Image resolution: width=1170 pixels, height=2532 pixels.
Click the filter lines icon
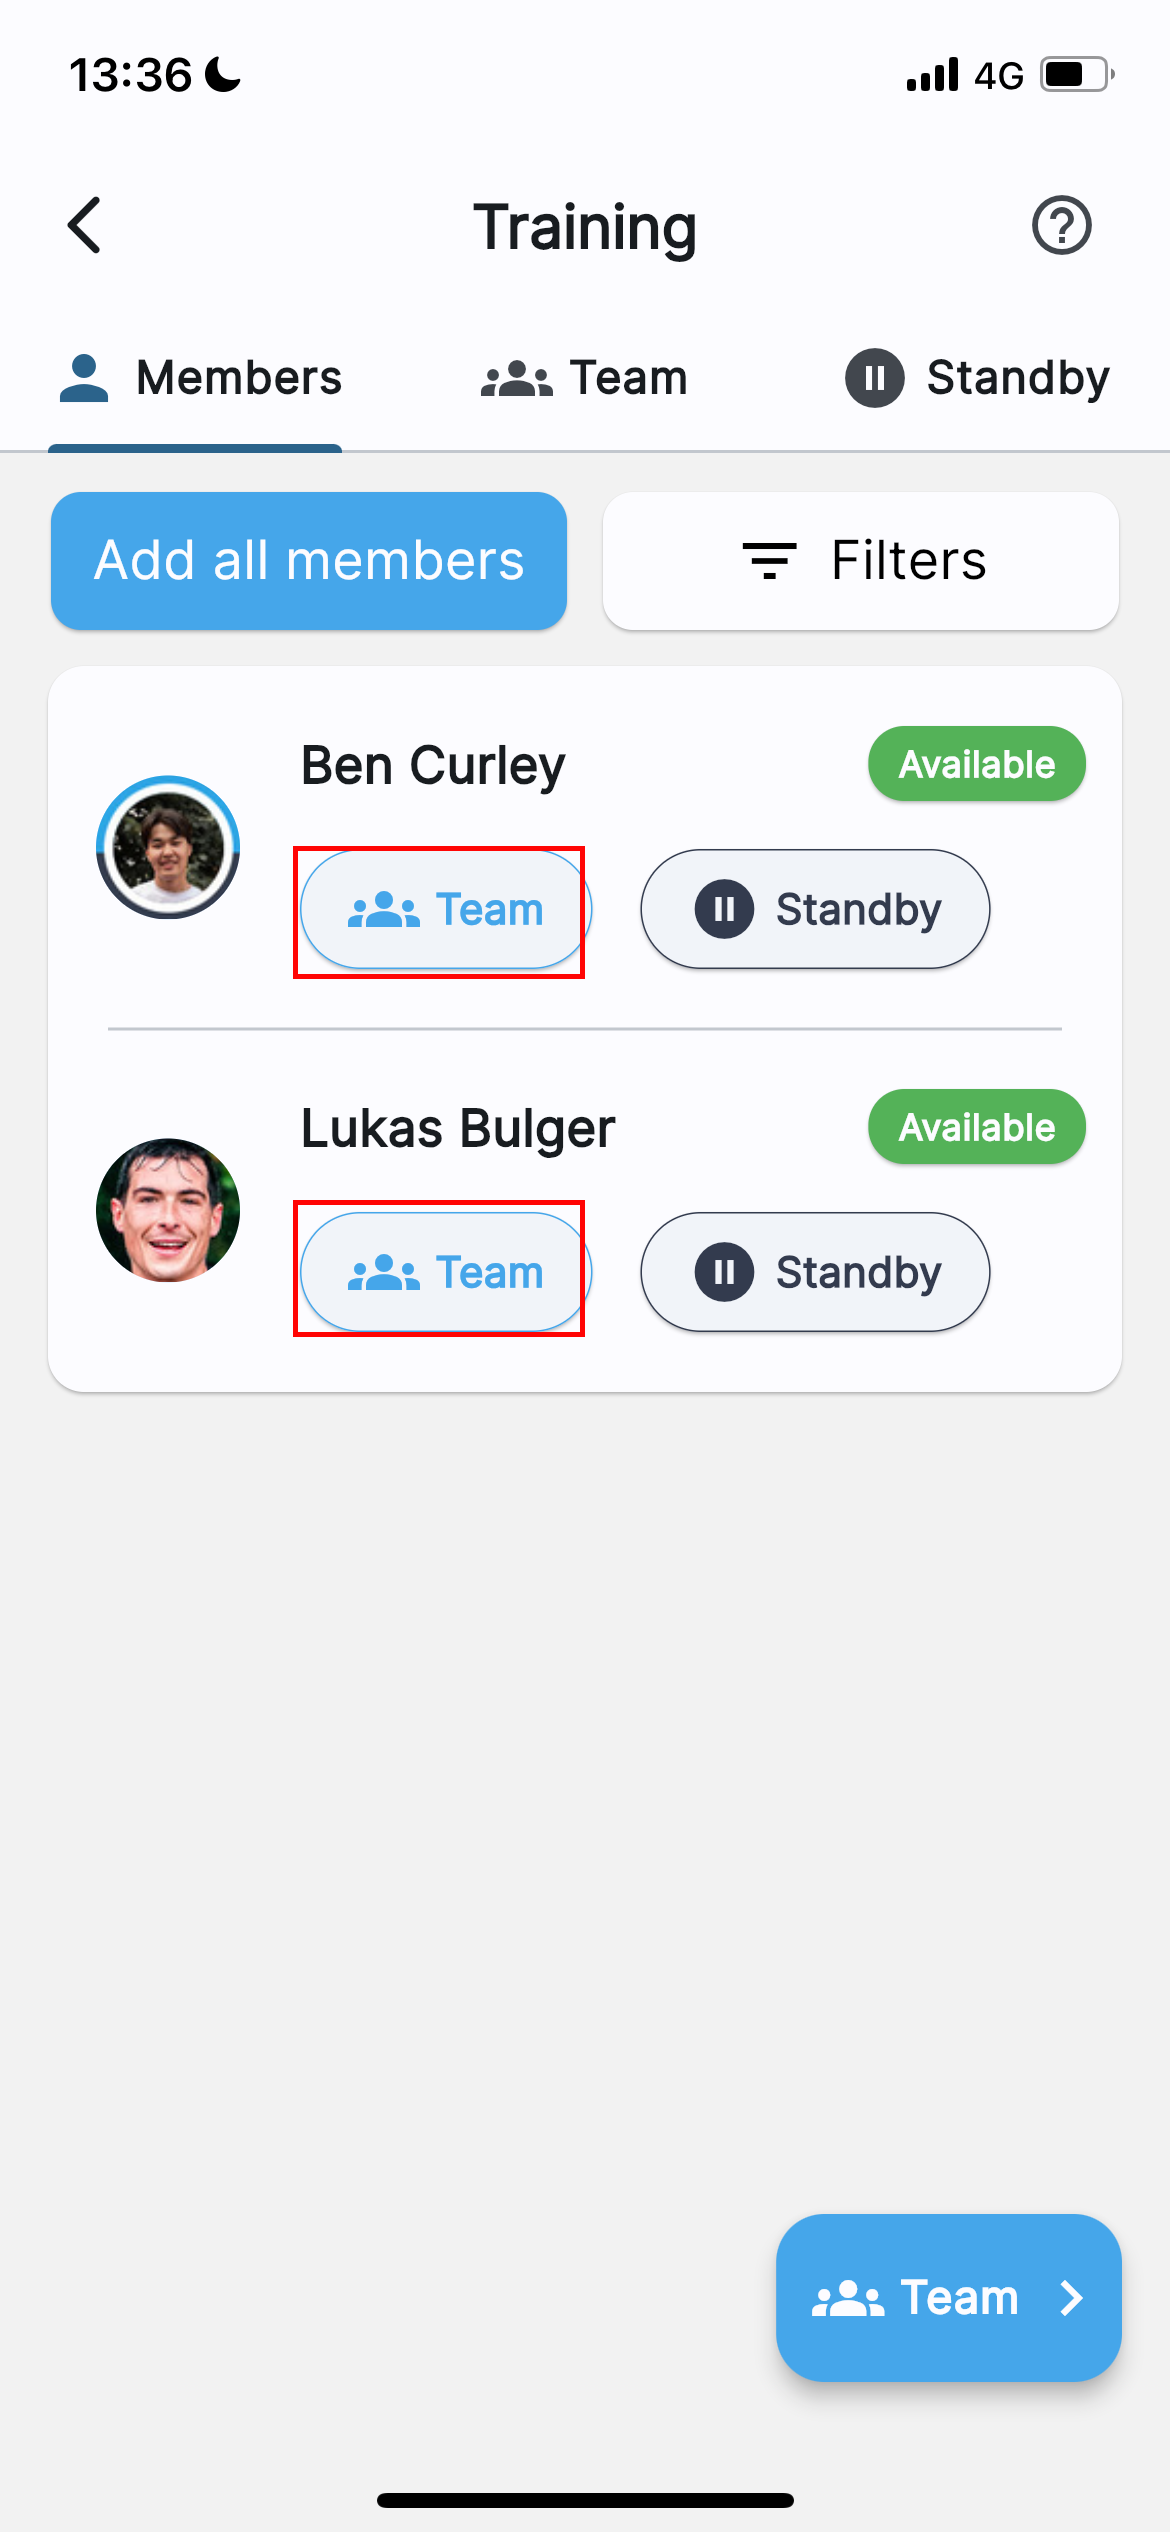[x=769, y=560]
